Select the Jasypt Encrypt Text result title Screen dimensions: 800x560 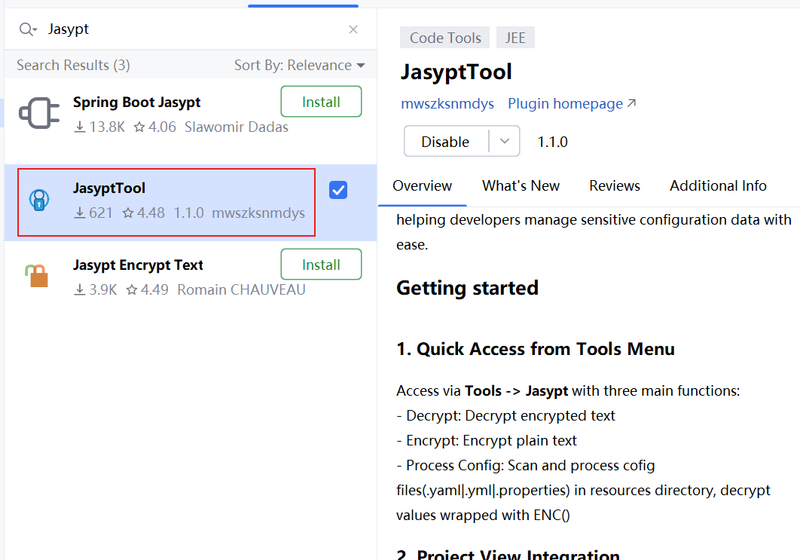point(138,265)
